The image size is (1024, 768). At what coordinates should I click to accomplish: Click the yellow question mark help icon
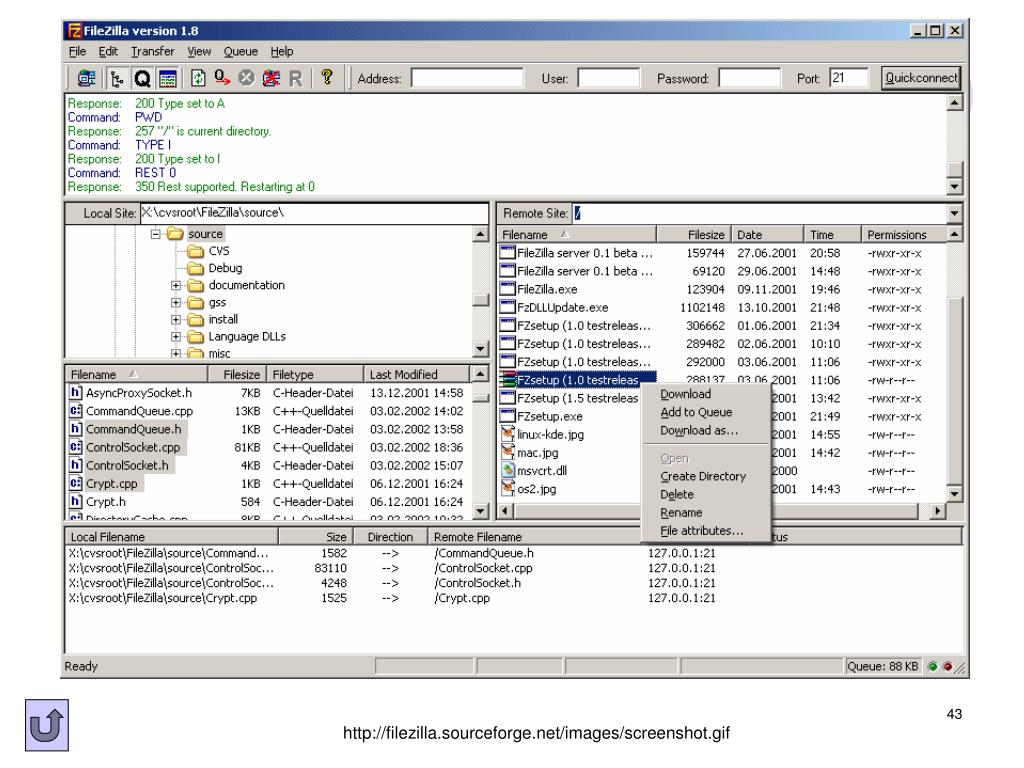(x=327, y=78)
